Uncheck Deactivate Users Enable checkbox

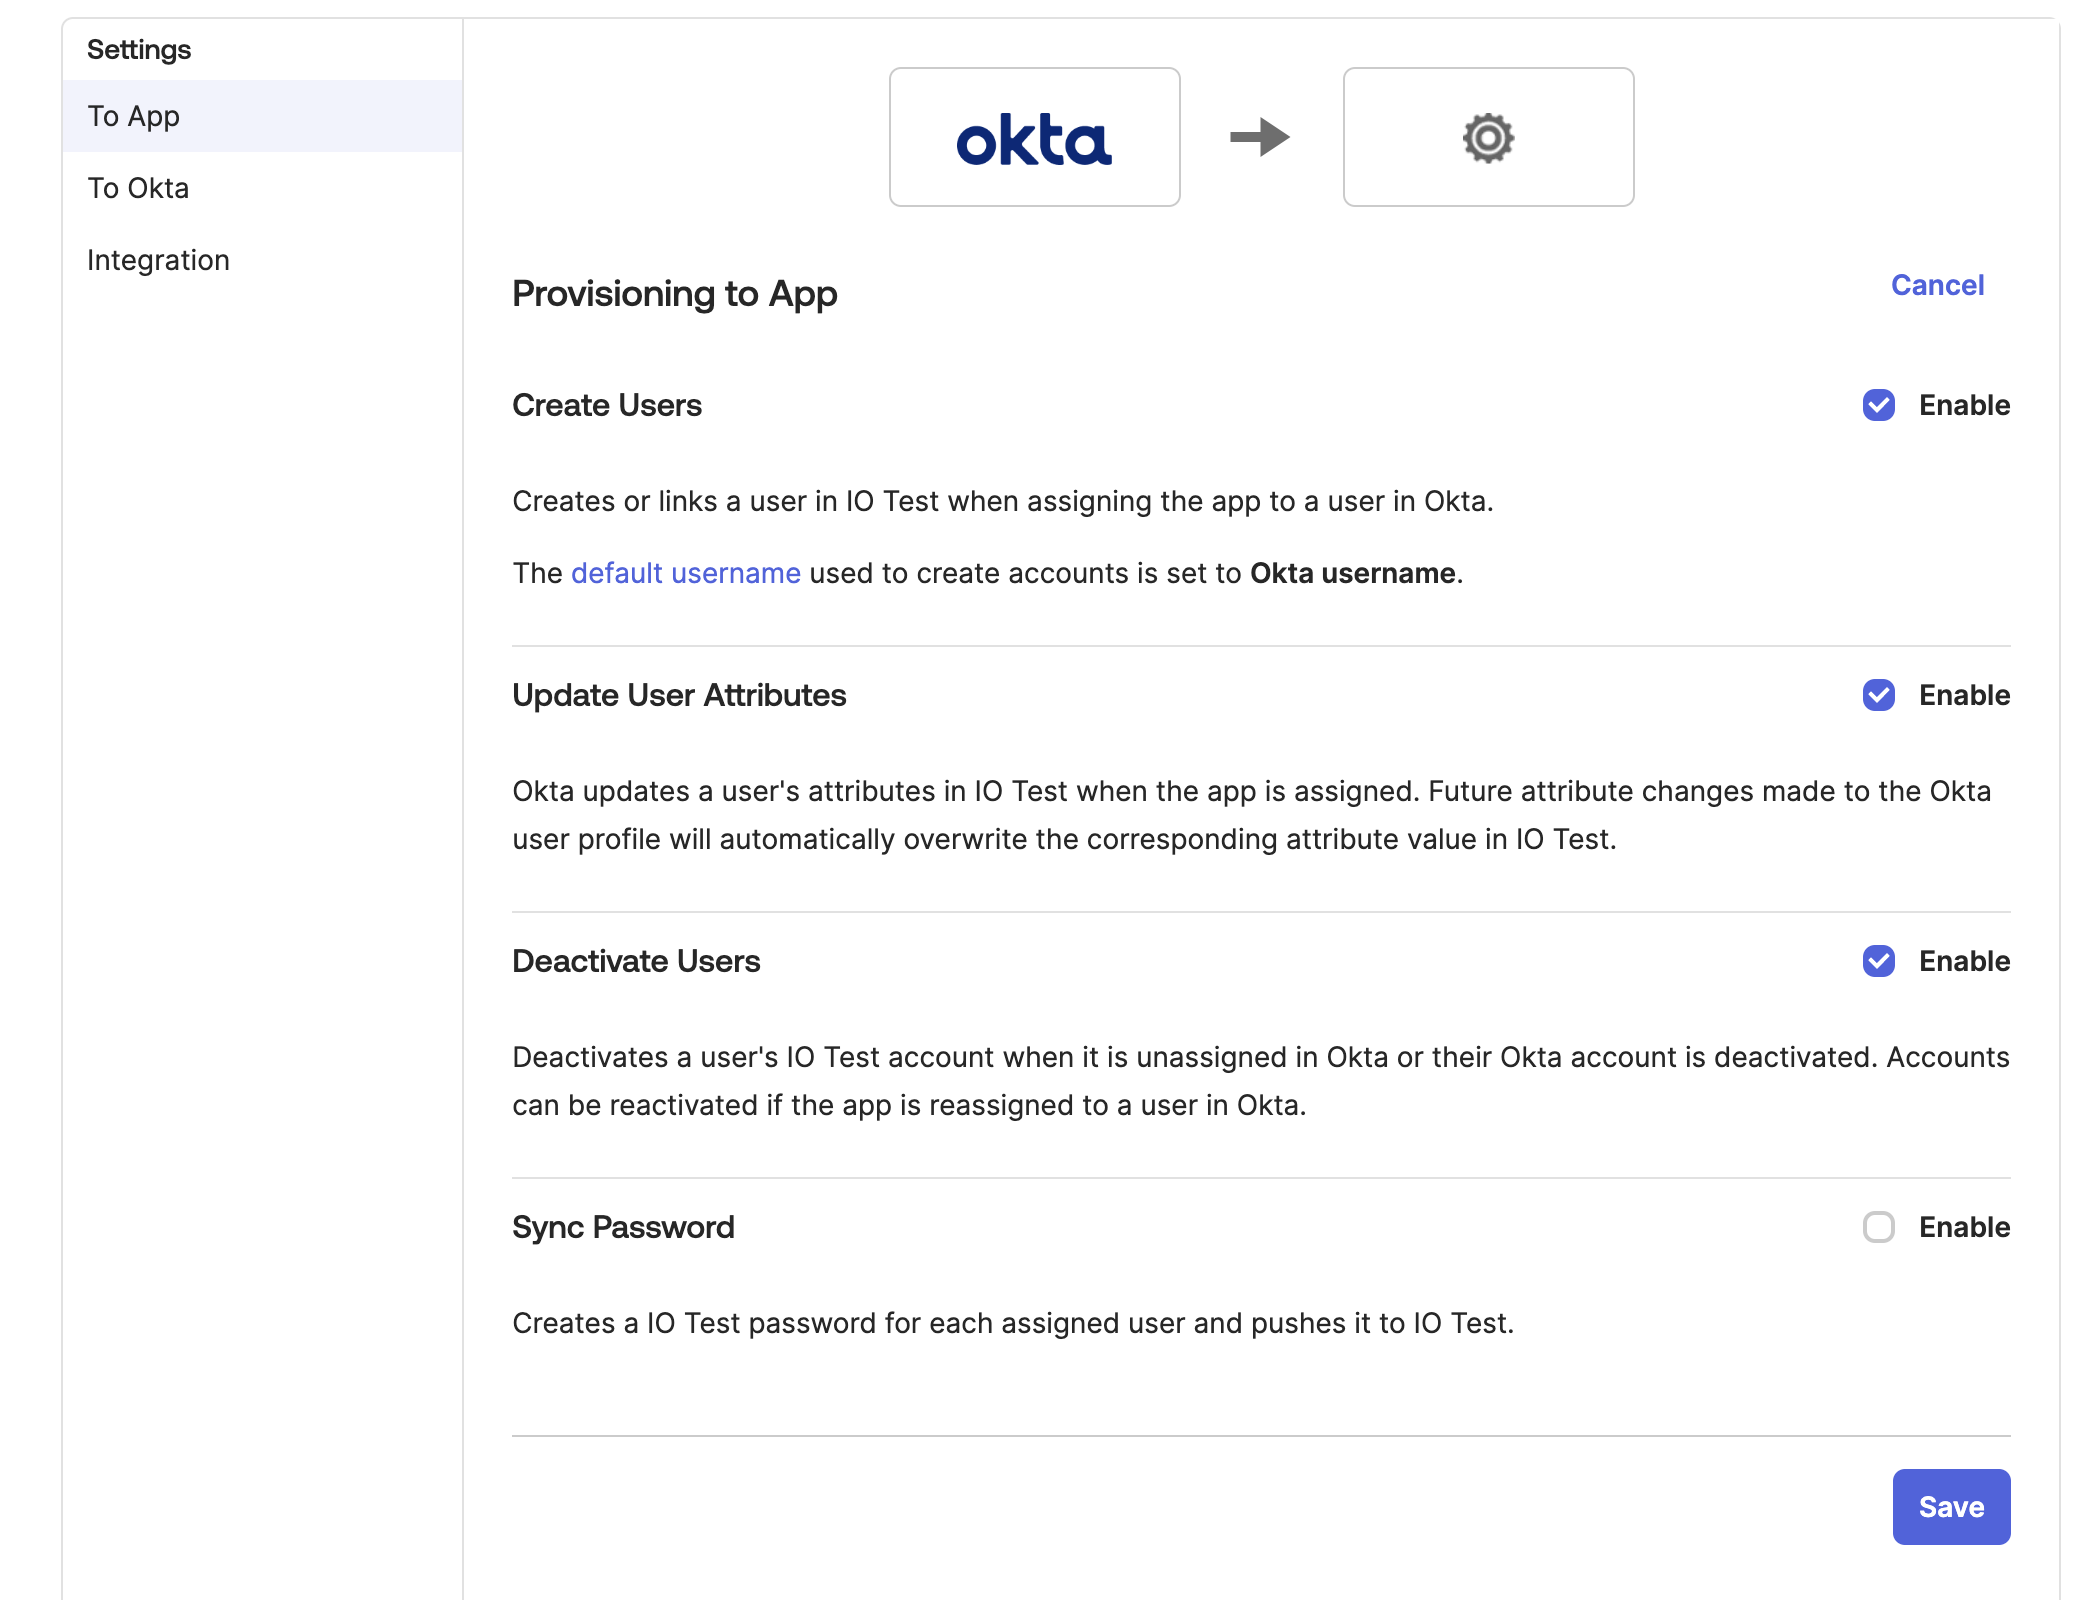pyautogui.click(x=1879, y=961)
